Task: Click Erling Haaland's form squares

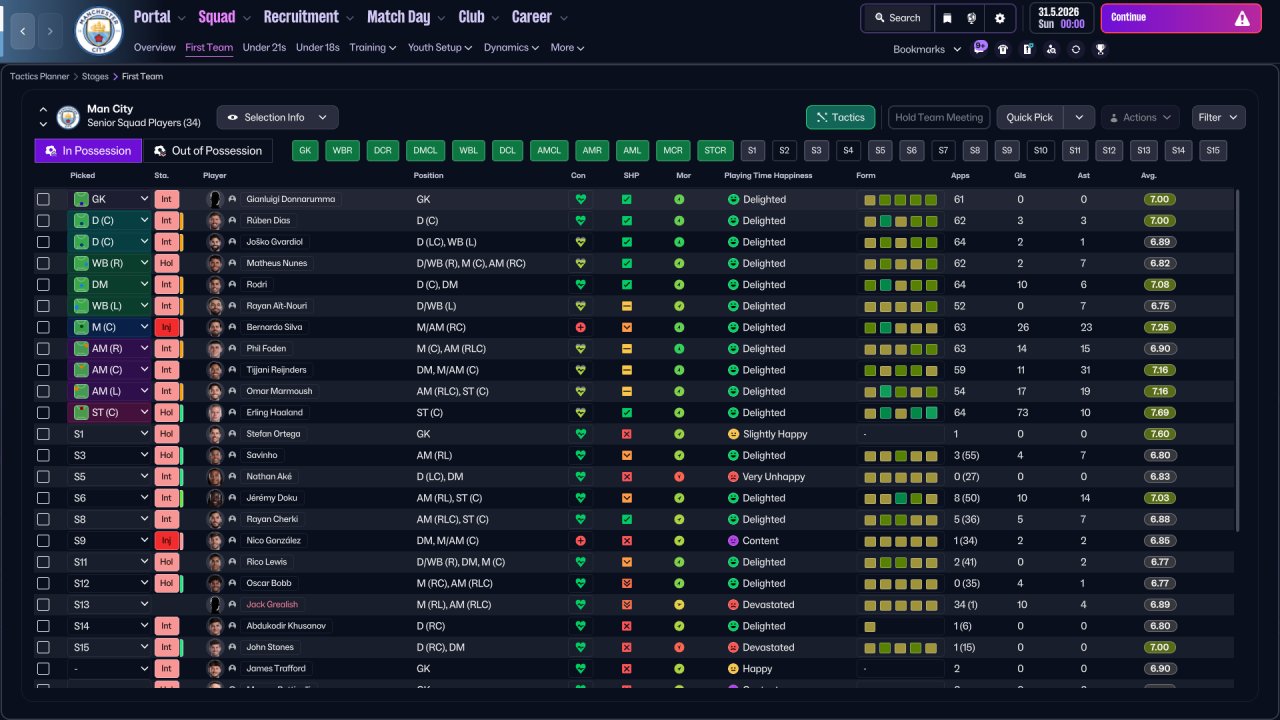Action: pos(900,412)
